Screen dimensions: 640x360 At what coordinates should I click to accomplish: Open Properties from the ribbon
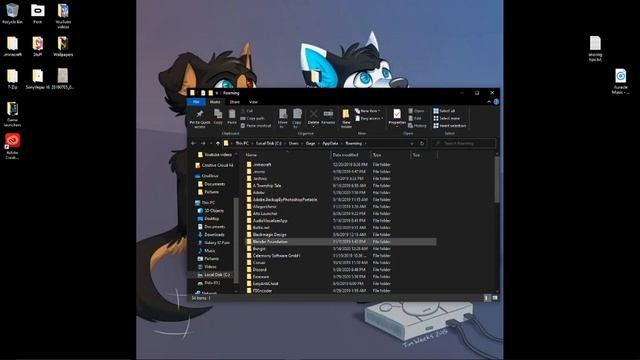[x=397, y=118]
